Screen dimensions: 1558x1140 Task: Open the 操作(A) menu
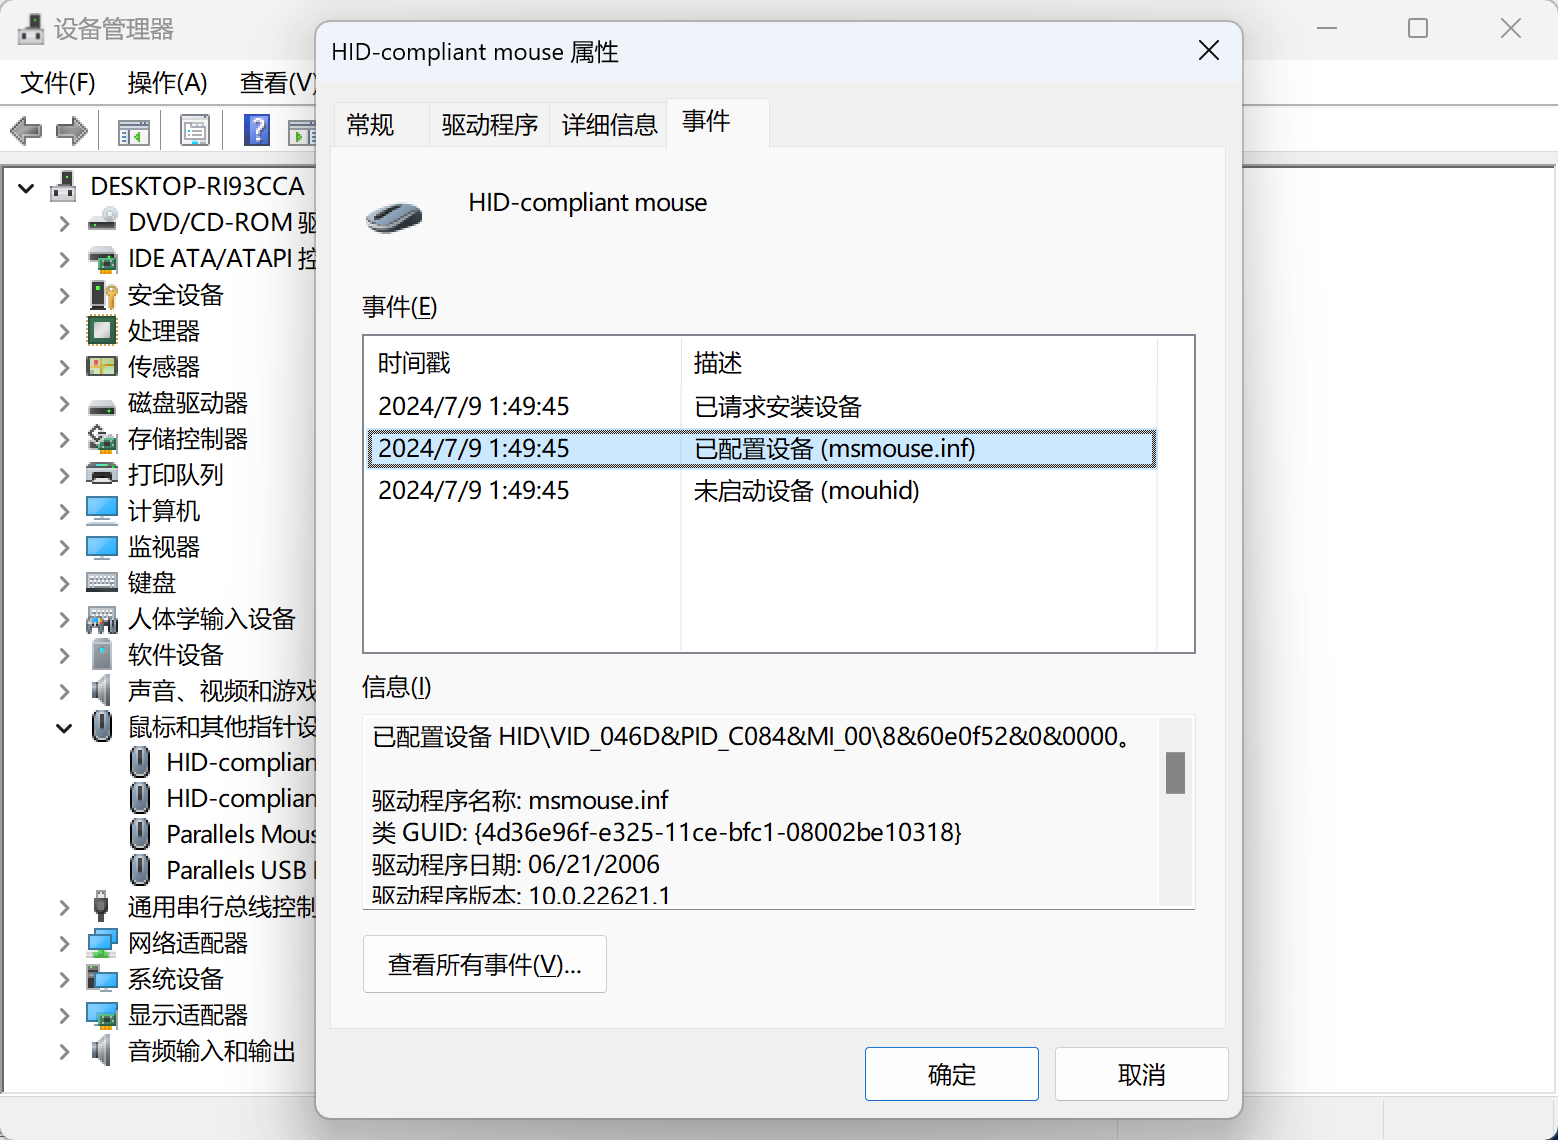point(167,82)
